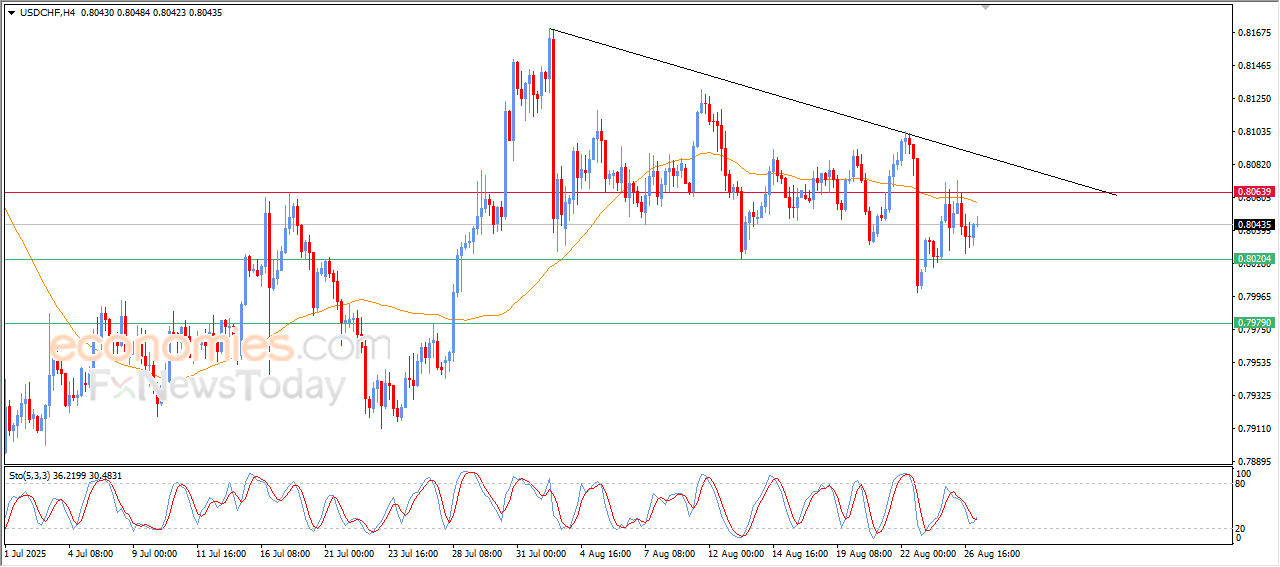Viewport: 1280px width, 567px height.
Task: Select the green 0.79790 support price label
Action: (1253, 323)
